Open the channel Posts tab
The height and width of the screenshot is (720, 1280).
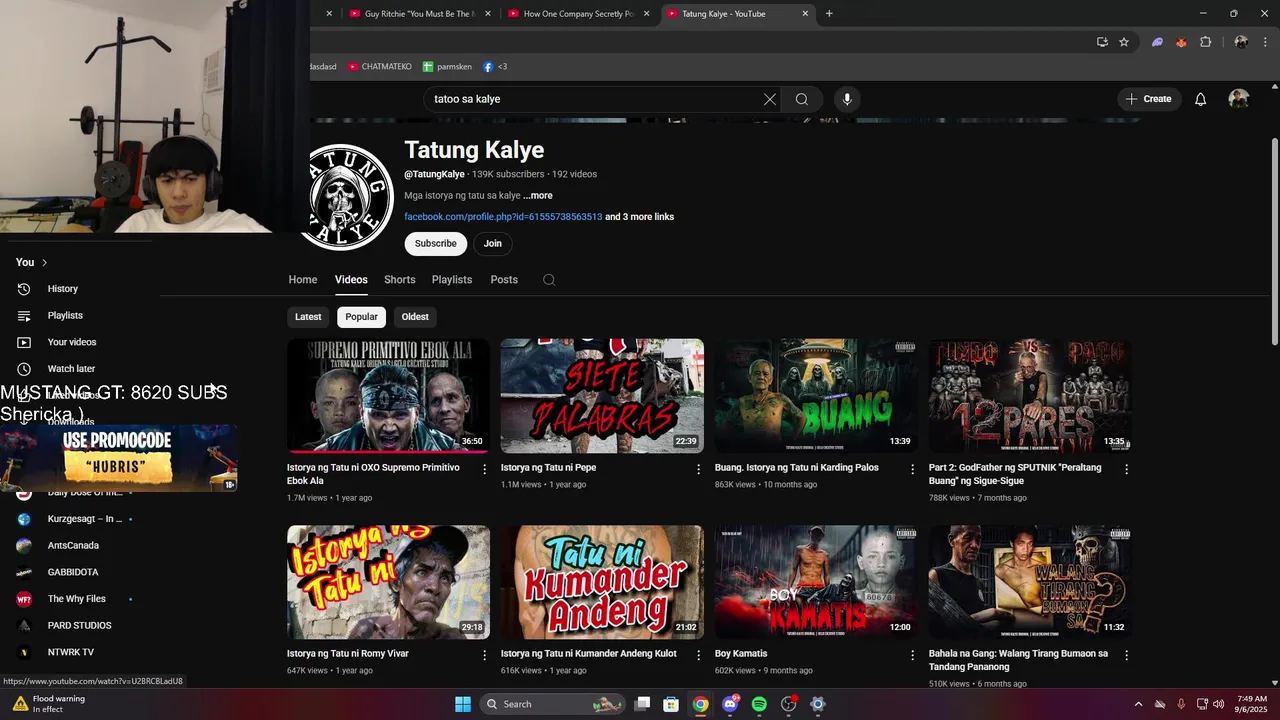pos(504,280)
